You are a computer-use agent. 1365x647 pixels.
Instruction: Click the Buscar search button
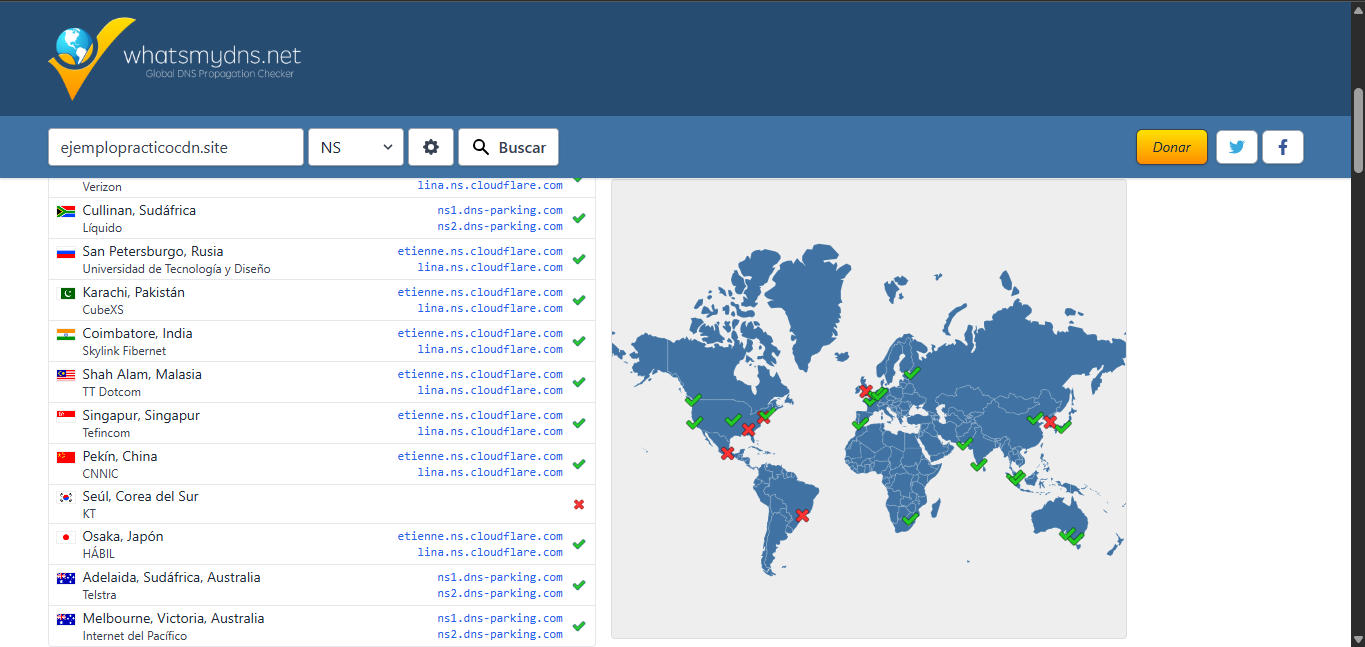[x=508, y=147]
